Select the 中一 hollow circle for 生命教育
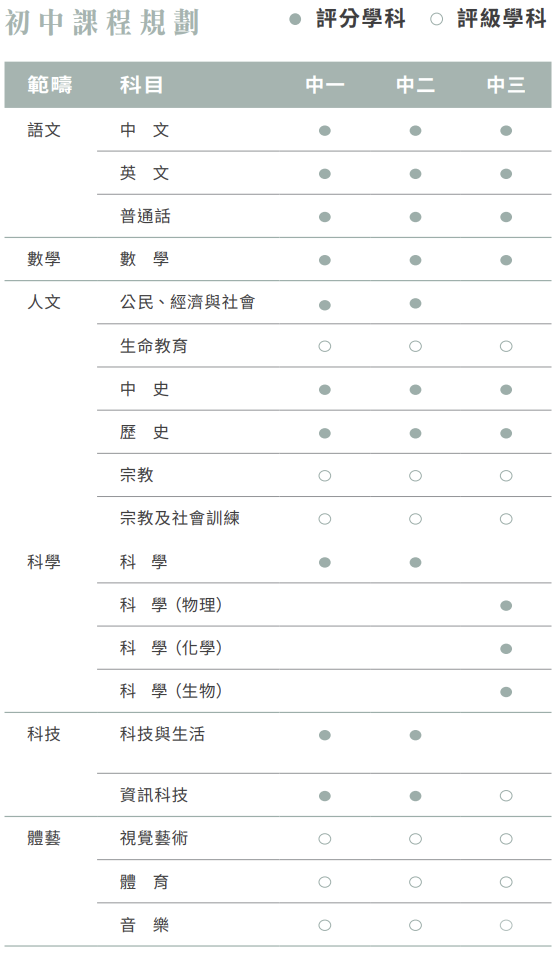This screenshot has width=560, height=962. coord(325,347)
